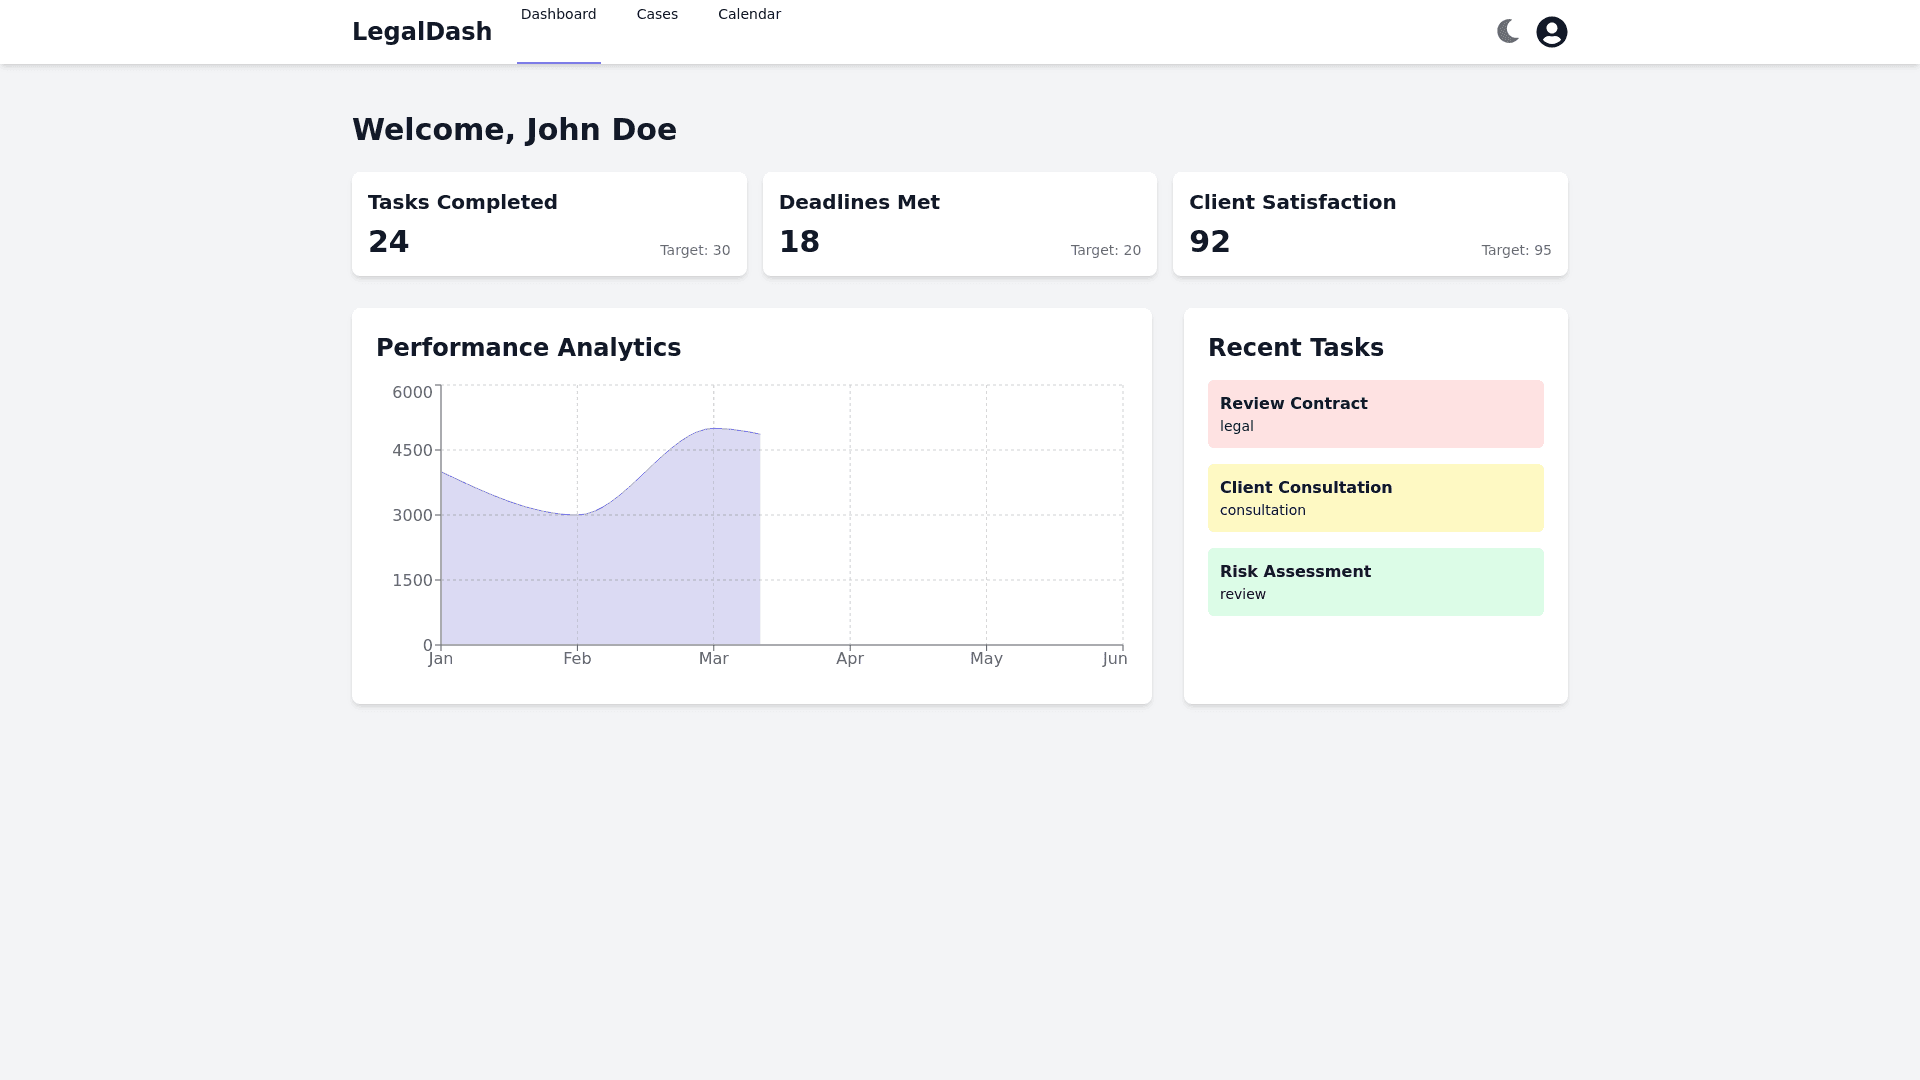This screenshot has height=1080, width=1920.
Task: Click the LegalDash logo text
Action: (421, 32)
